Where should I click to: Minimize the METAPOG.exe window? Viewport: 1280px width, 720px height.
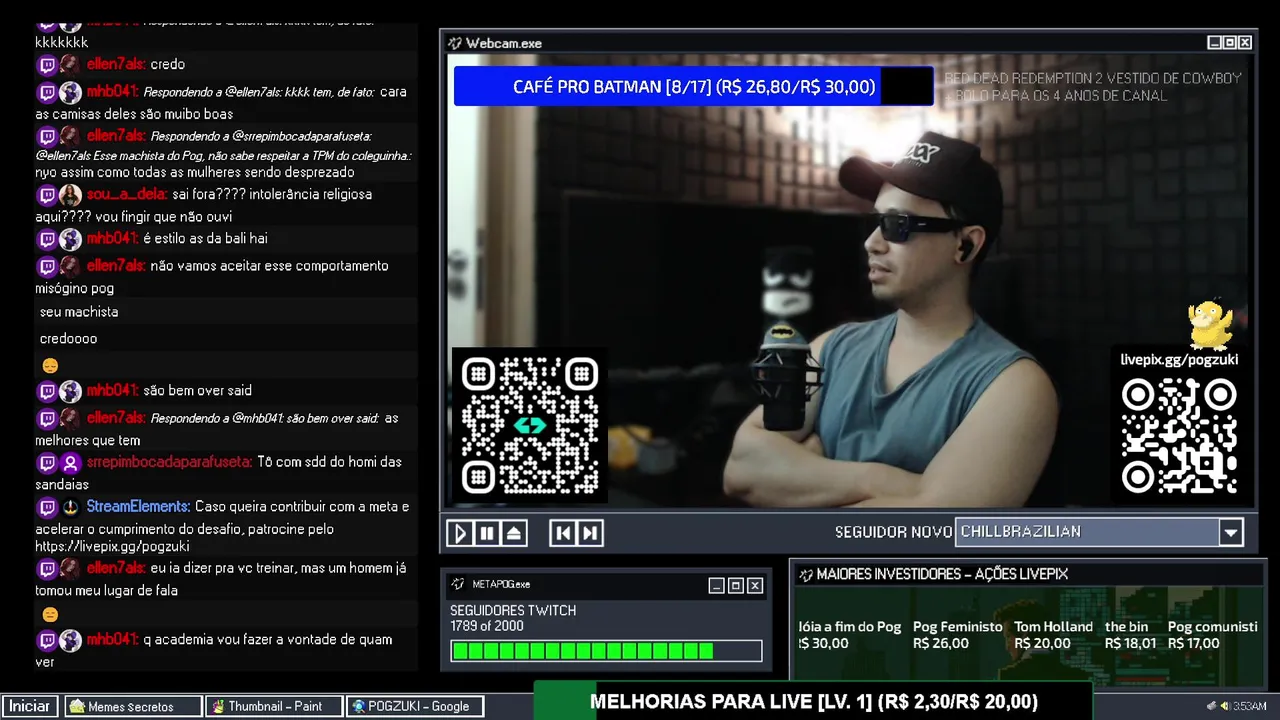(716, 585)
